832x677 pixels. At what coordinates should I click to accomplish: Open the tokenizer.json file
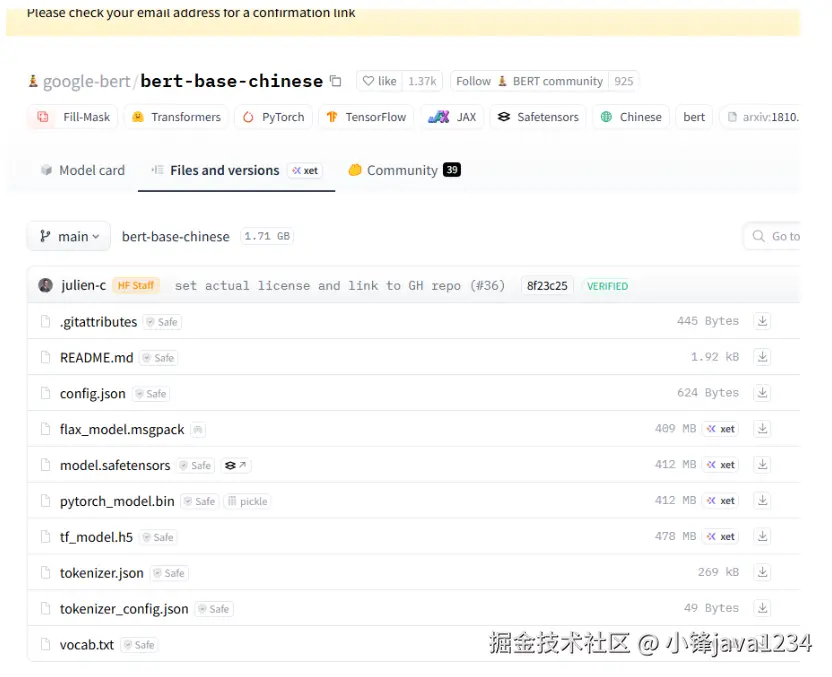(102, 573)
